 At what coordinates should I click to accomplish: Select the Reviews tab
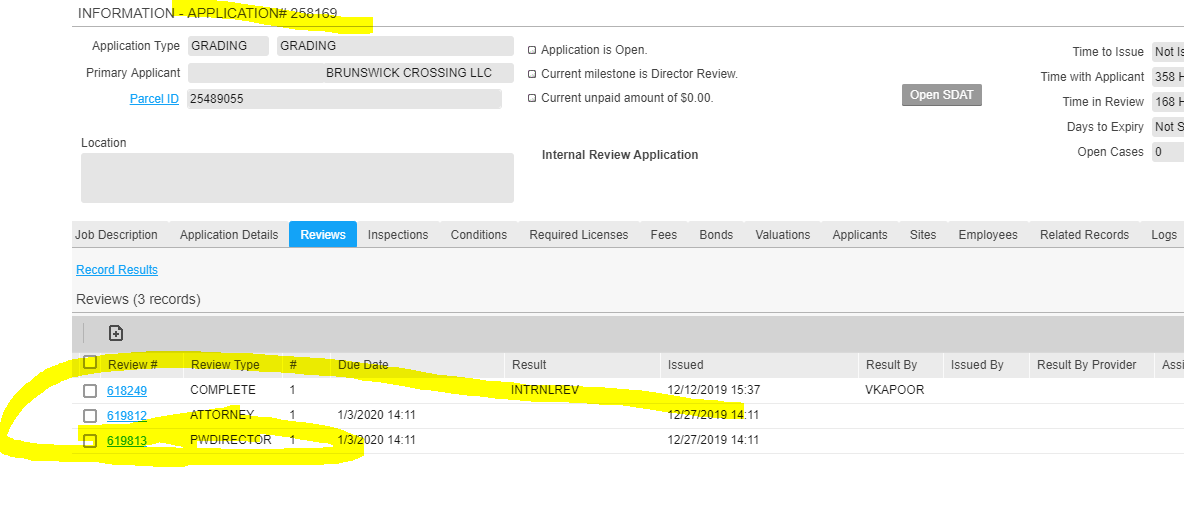pyautogui.click(x=323, y=235)
